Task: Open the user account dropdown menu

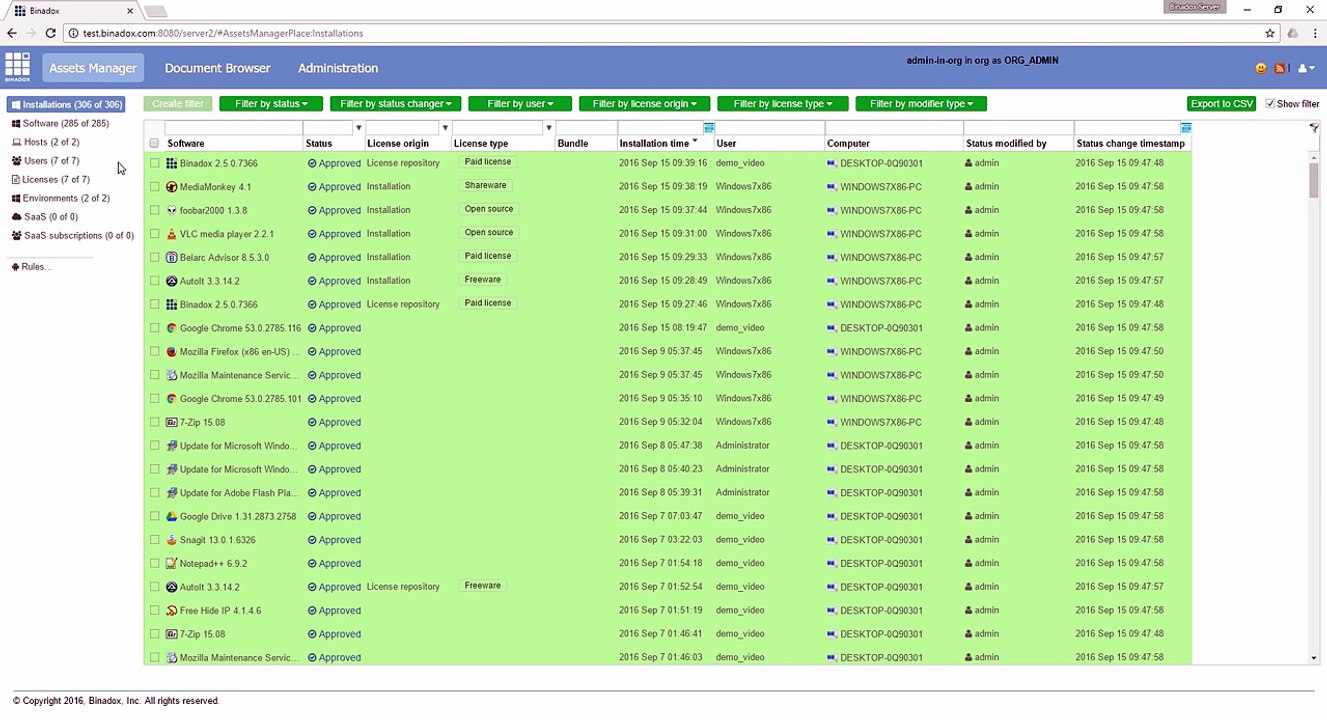Action: tap(1305, 68)
